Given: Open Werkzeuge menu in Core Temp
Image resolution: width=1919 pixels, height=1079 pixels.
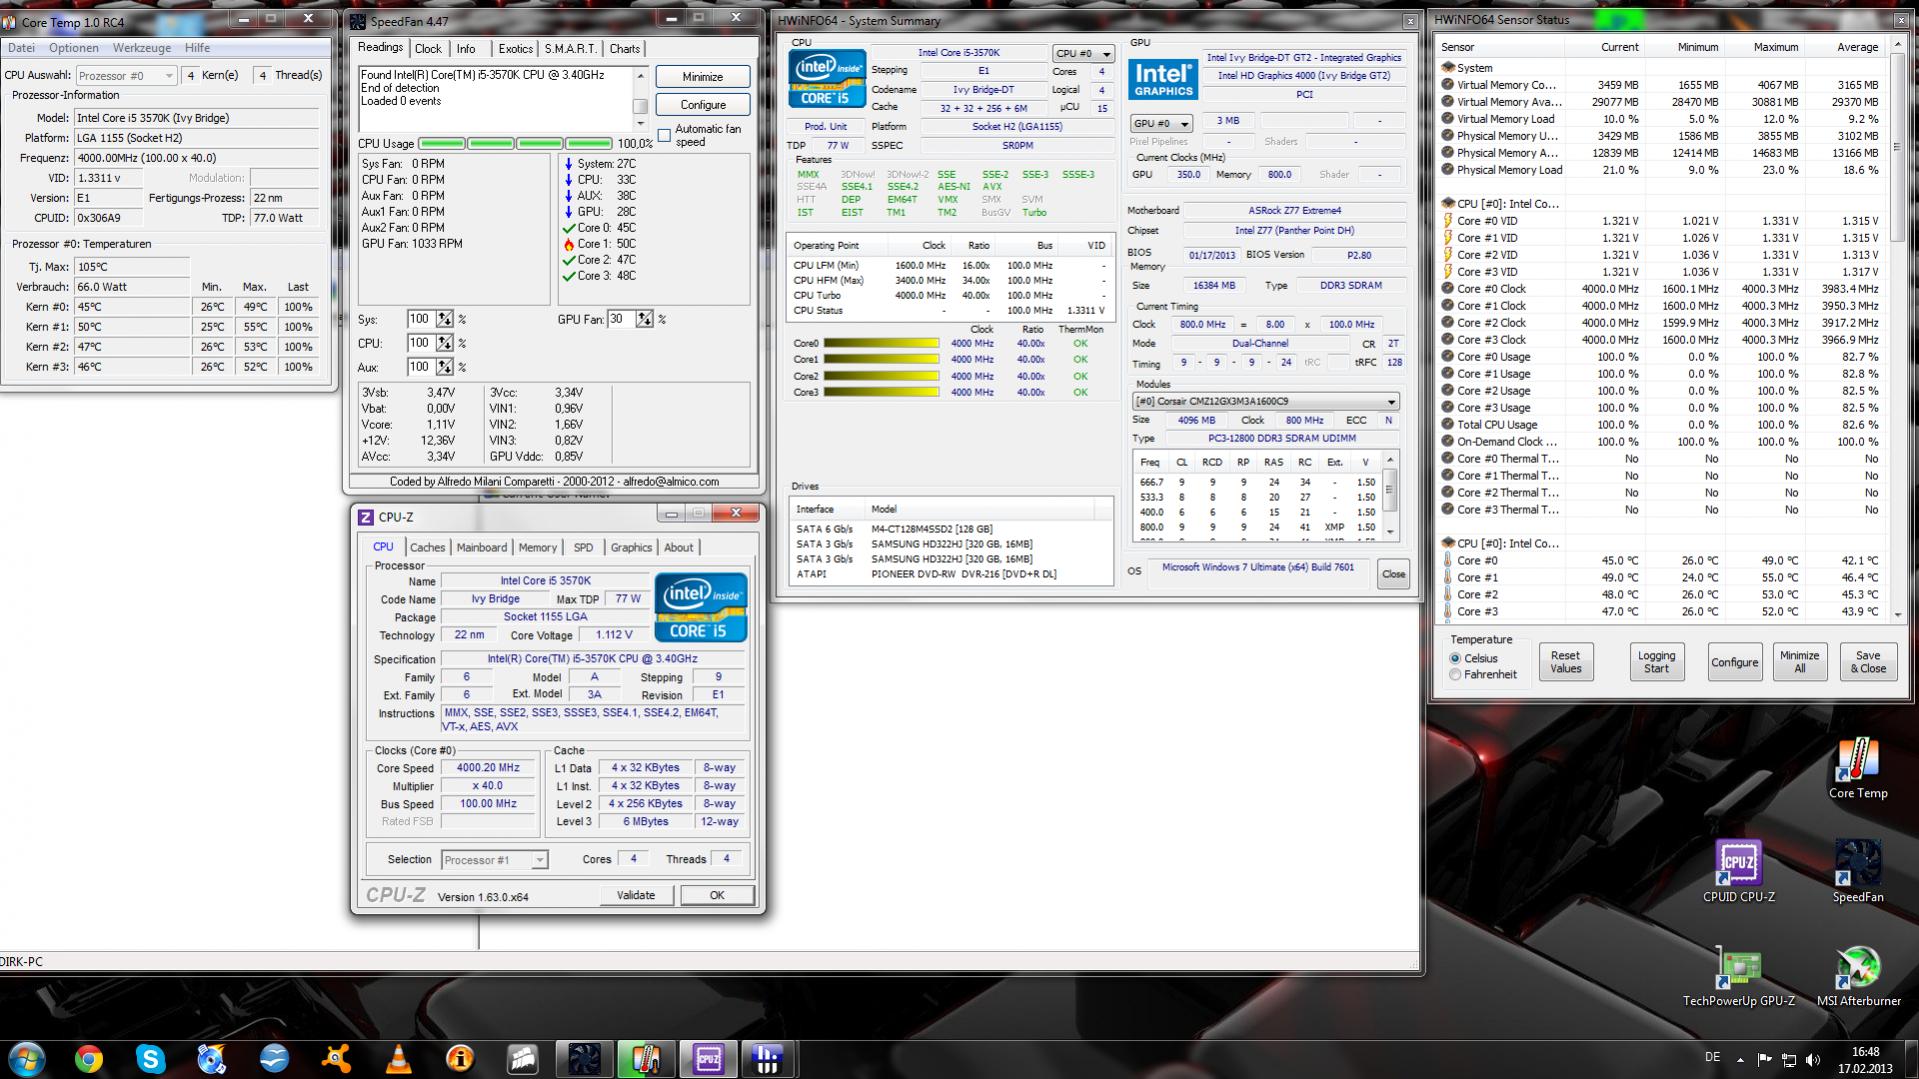Looking at the screenshot, I should pos(142,48).
